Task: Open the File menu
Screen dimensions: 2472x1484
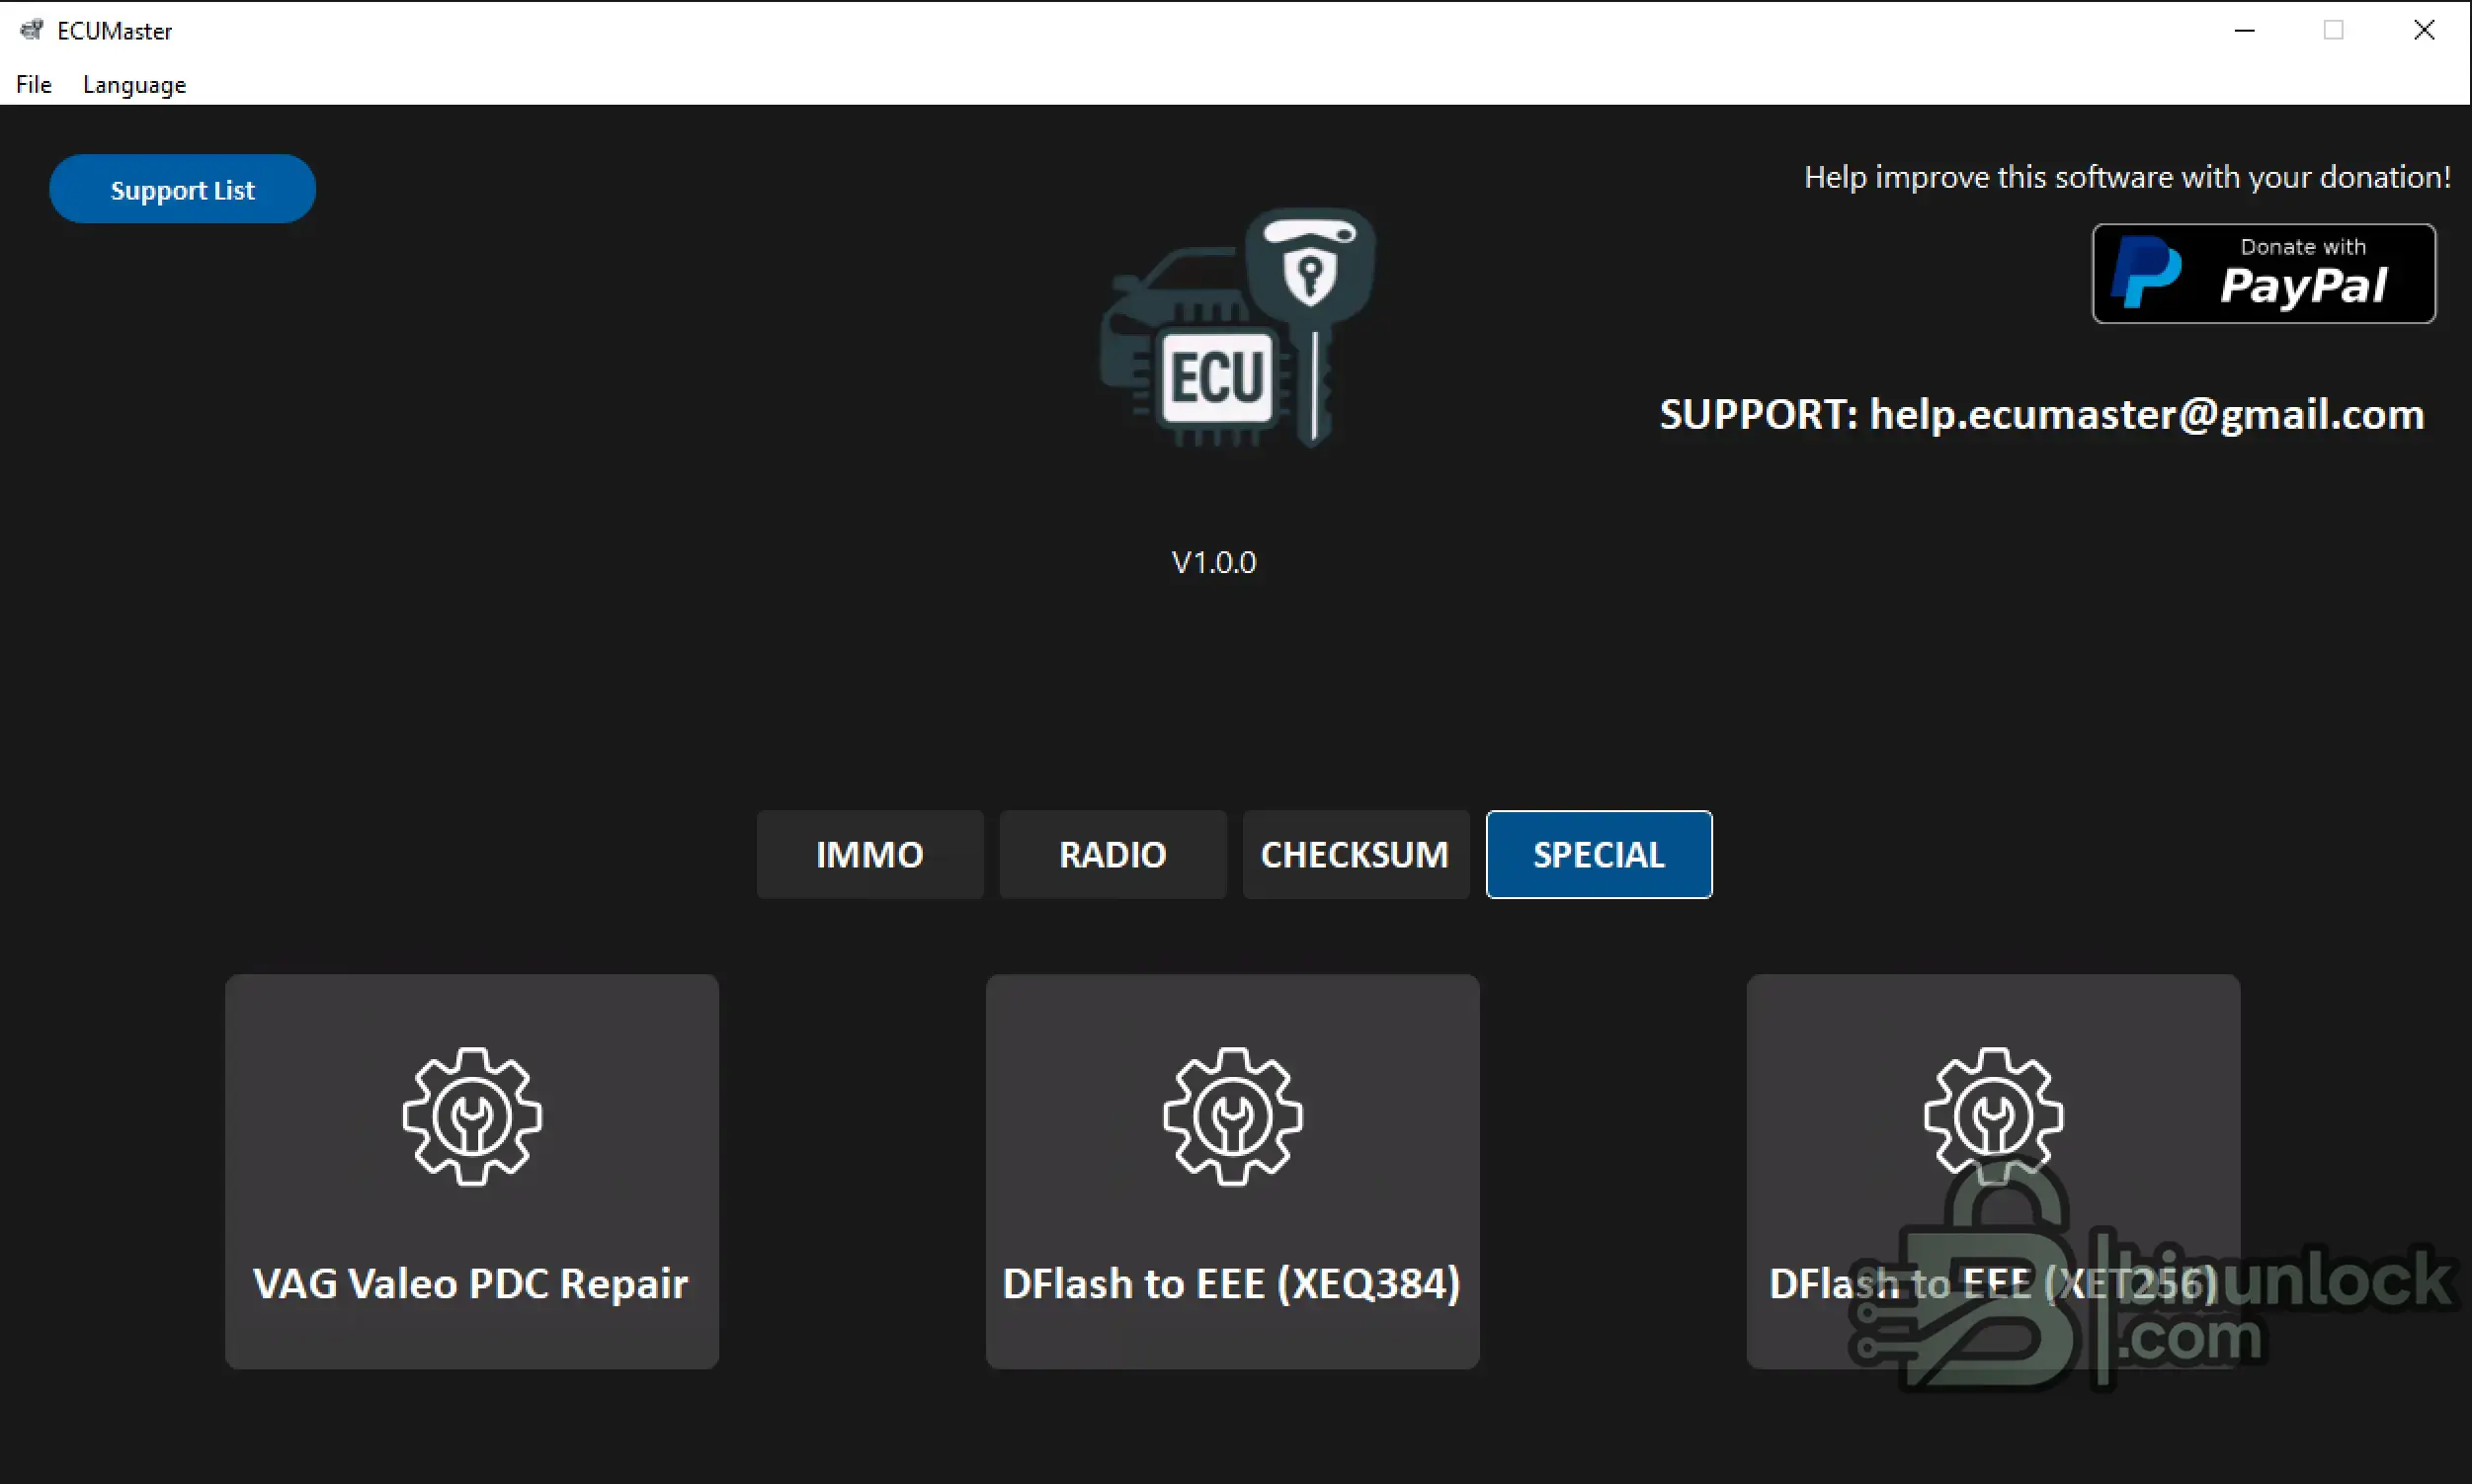Action: [34, 85]
